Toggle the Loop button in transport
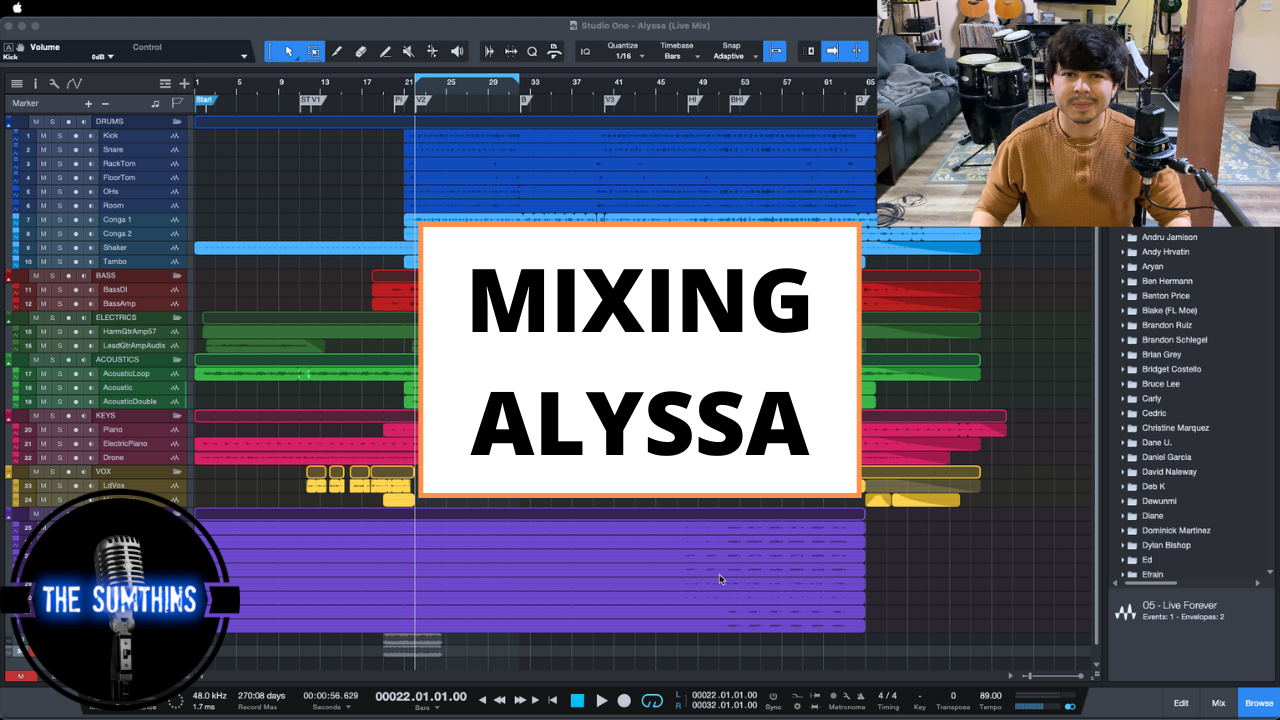Screen dimensions: 1280x720 pyautogui.click(x=652, y=700)
